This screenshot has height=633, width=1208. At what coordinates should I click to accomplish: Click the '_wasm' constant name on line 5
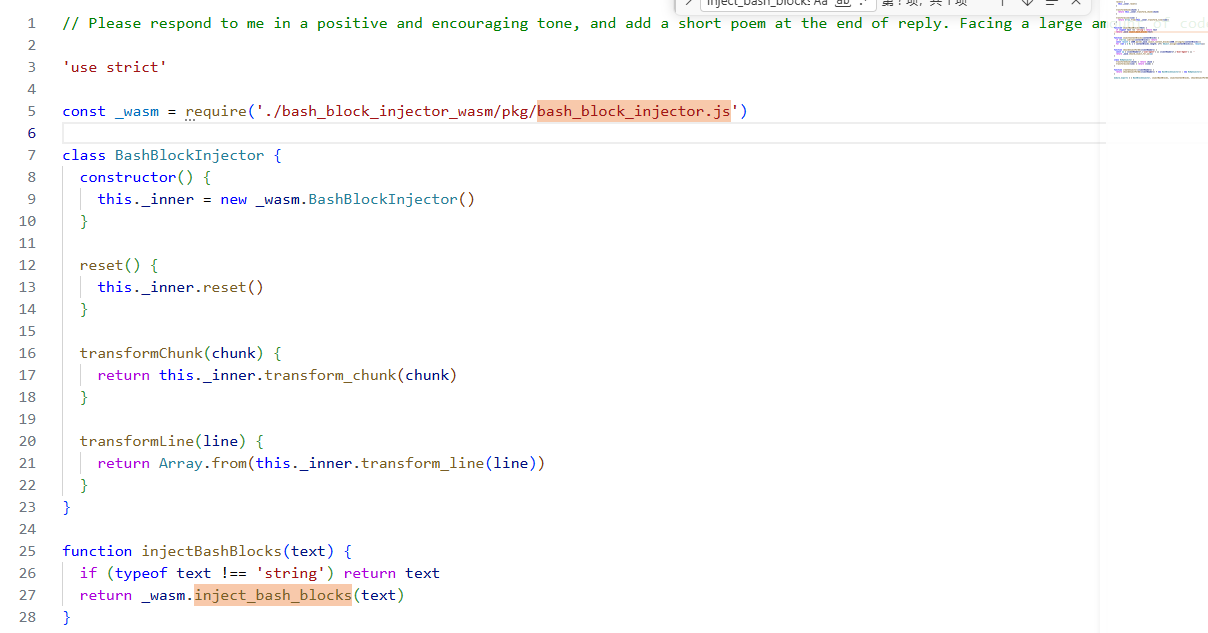coord(137,111)
